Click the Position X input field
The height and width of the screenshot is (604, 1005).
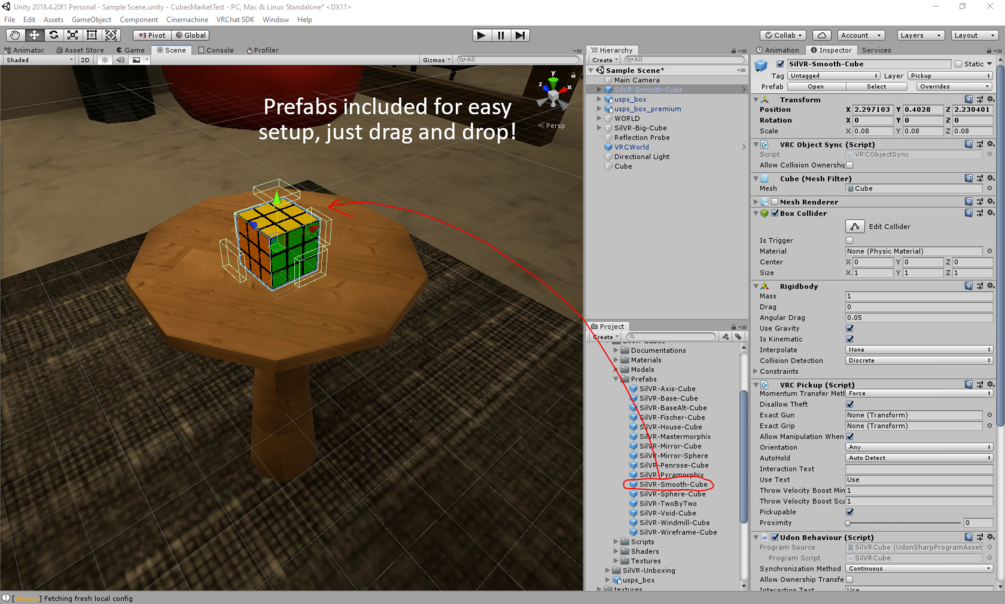(873, 110)
